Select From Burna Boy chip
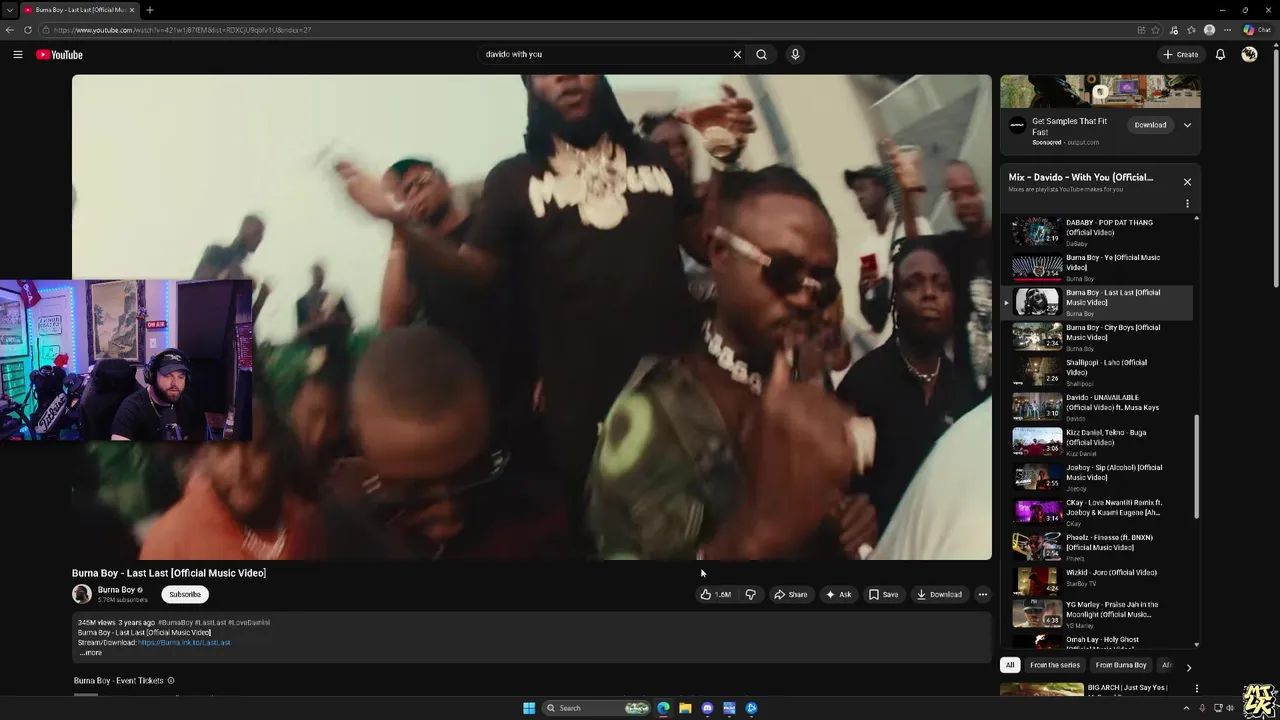 point(1121,665)
